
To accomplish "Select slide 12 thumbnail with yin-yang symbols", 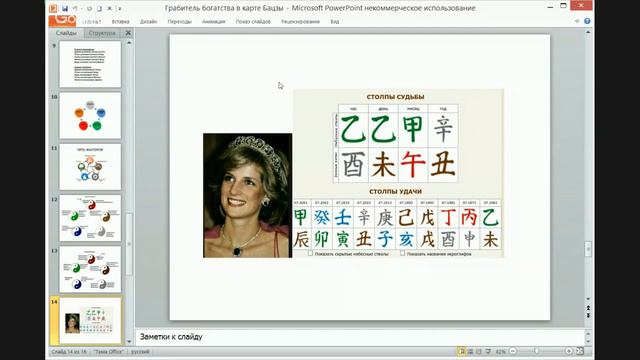I will 90,218.
